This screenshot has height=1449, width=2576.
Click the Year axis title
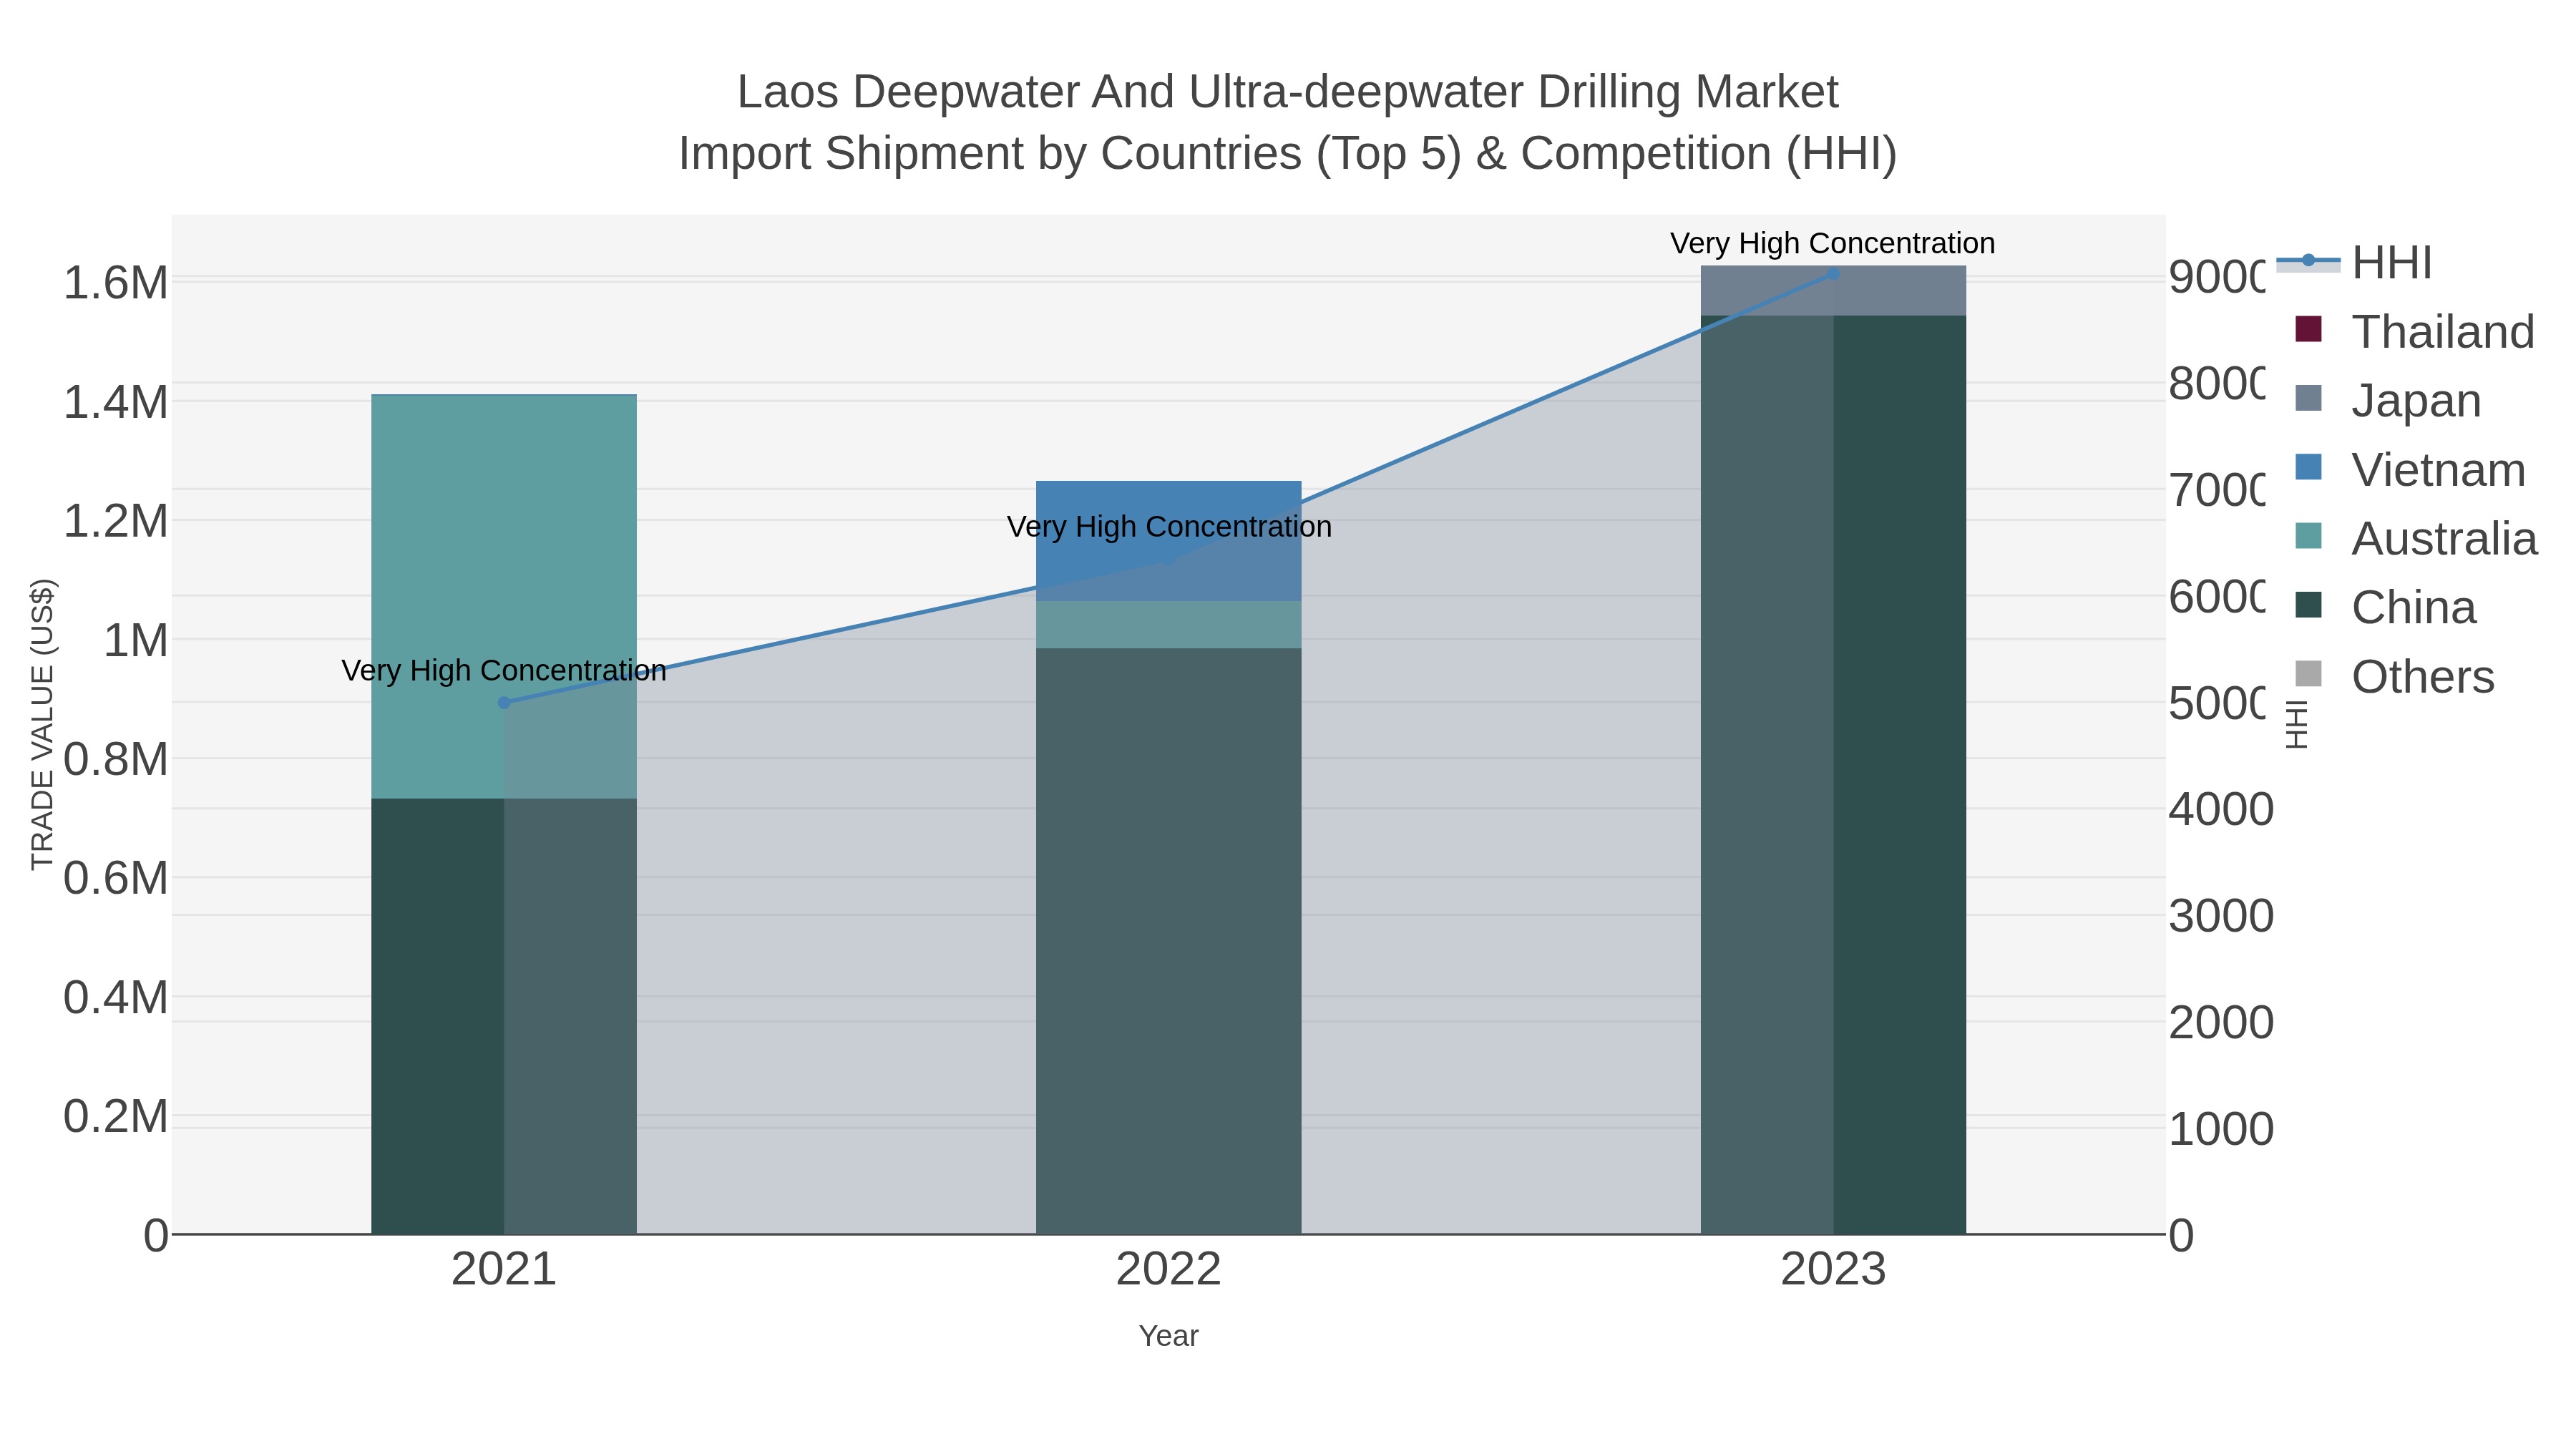tap(1169, 1336)
